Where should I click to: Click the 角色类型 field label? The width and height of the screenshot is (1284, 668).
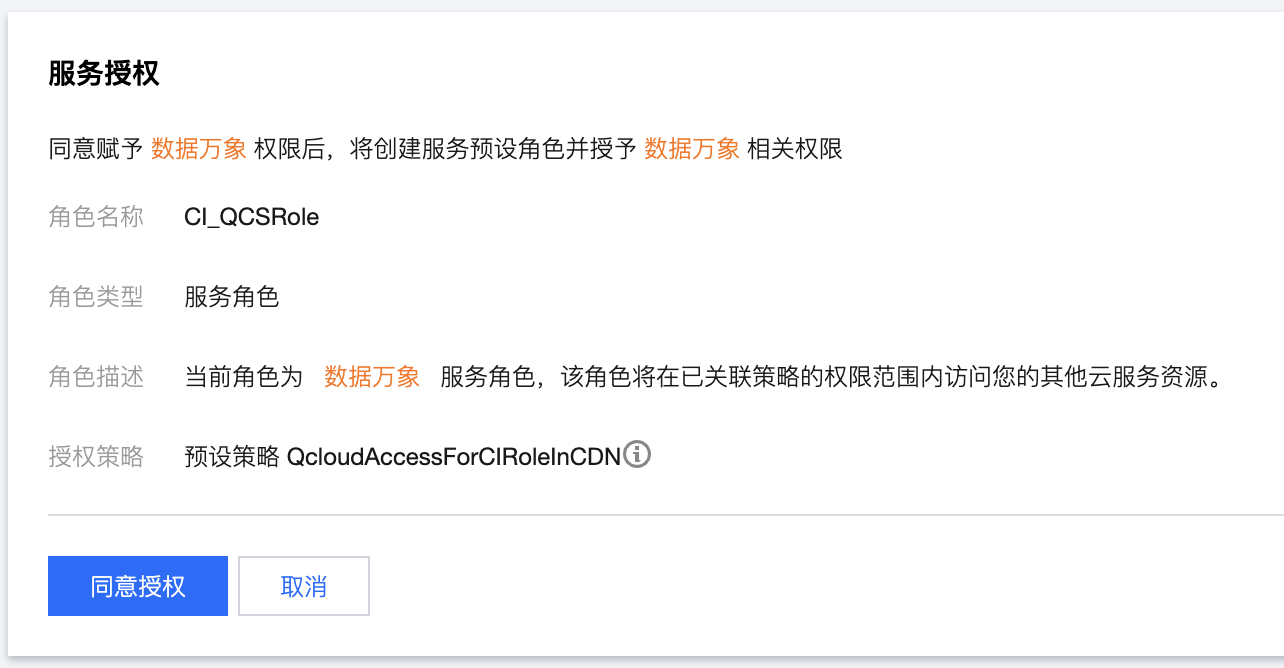click(x=96, y=297)
